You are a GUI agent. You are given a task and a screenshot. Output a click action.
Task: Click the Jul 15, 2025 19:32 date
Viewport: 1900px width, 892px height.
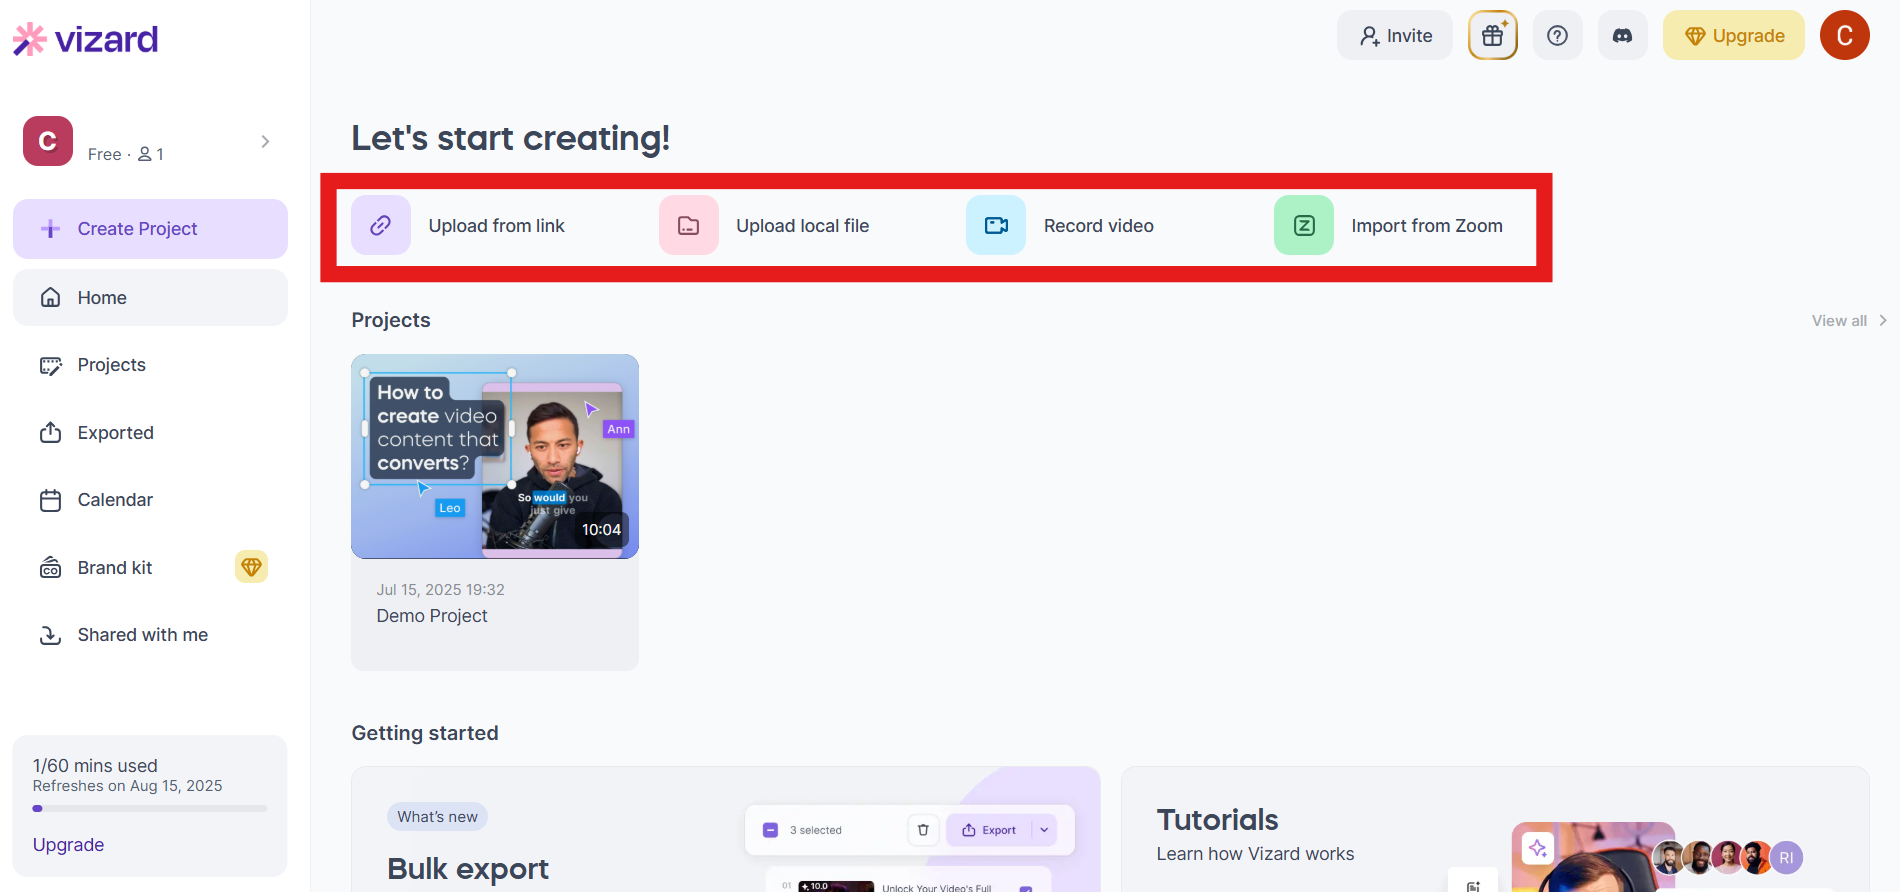pyautogui.click(x=441, y=590)
